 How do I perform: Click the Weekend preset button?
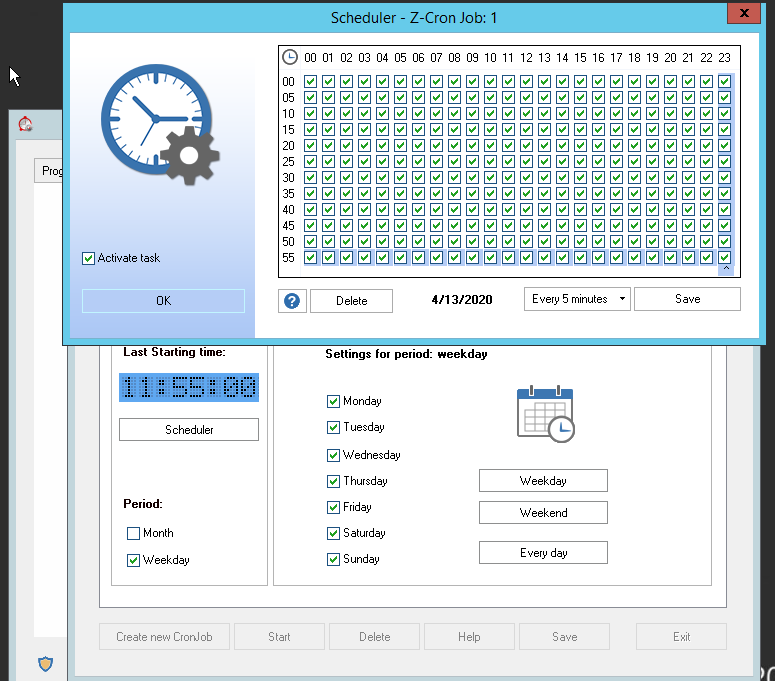[x=543, y=512]
